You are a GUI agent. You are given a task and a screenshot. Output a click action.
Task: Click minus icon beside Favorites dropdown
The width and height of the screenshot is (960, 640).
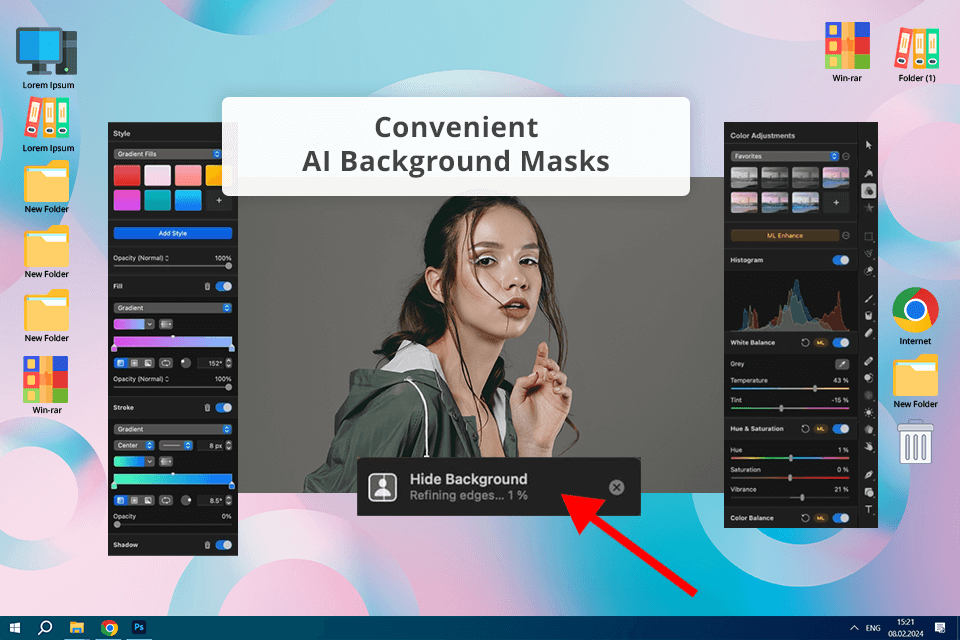coord(846,156)
